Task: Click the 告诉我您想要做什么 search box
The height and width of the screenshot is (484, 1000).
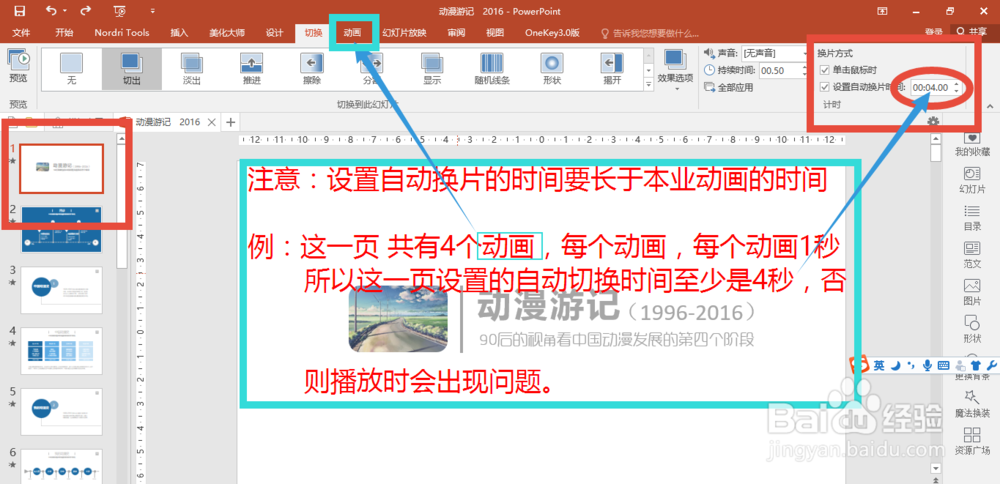Action: coord(650,33)
